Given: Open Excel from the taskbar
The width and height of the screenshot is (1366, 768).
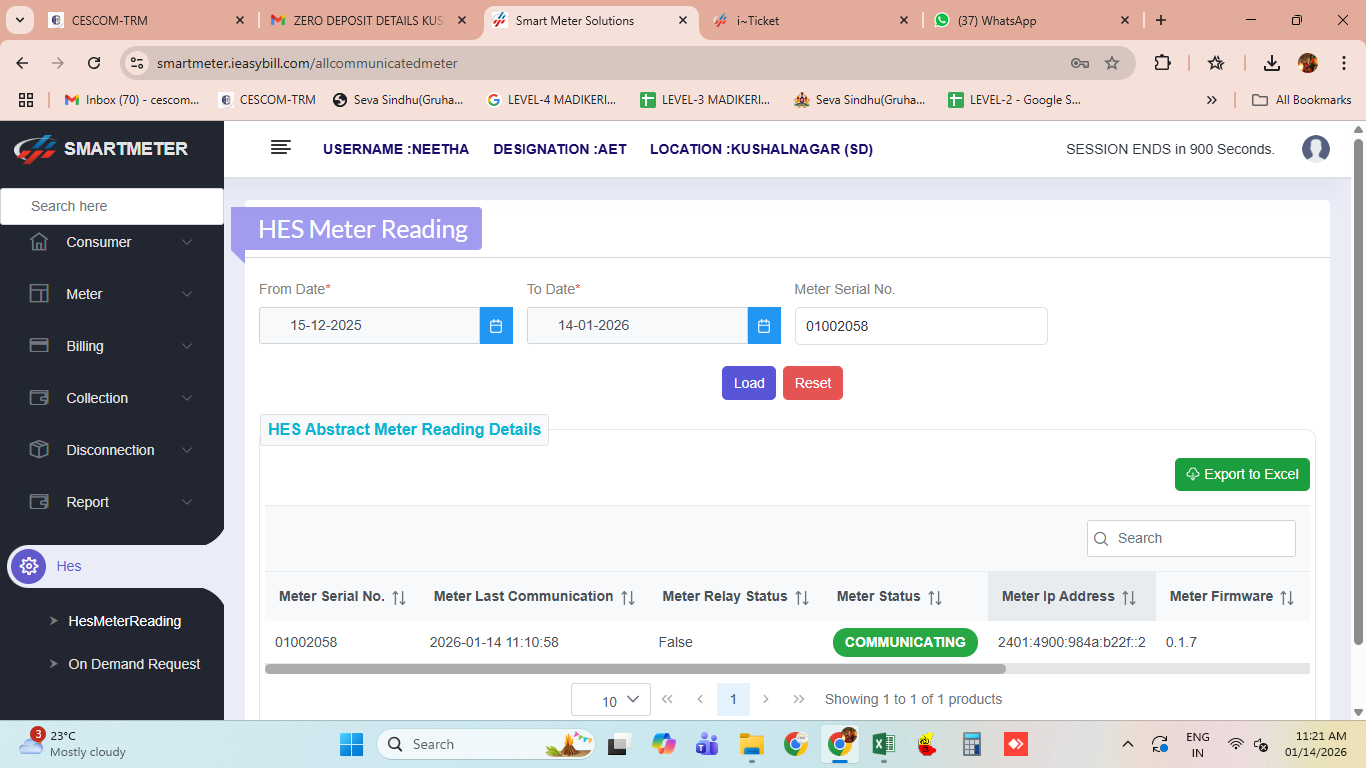Looking at the screenshot, I should 884,745.
